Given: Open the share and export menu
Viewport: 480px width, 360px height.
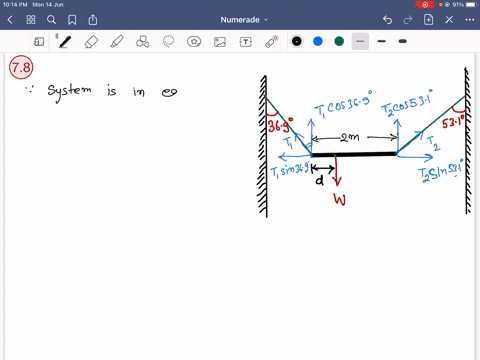Looking at the screenshot, I should click(x=93, y=20).
